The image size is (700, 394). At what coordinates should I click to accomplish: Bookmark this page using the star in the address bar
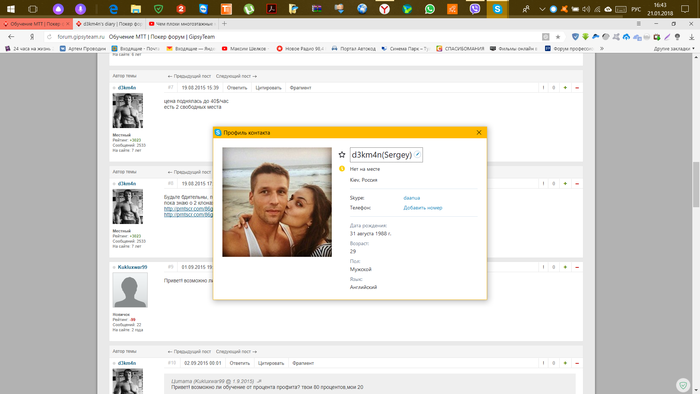coord(558,37)
